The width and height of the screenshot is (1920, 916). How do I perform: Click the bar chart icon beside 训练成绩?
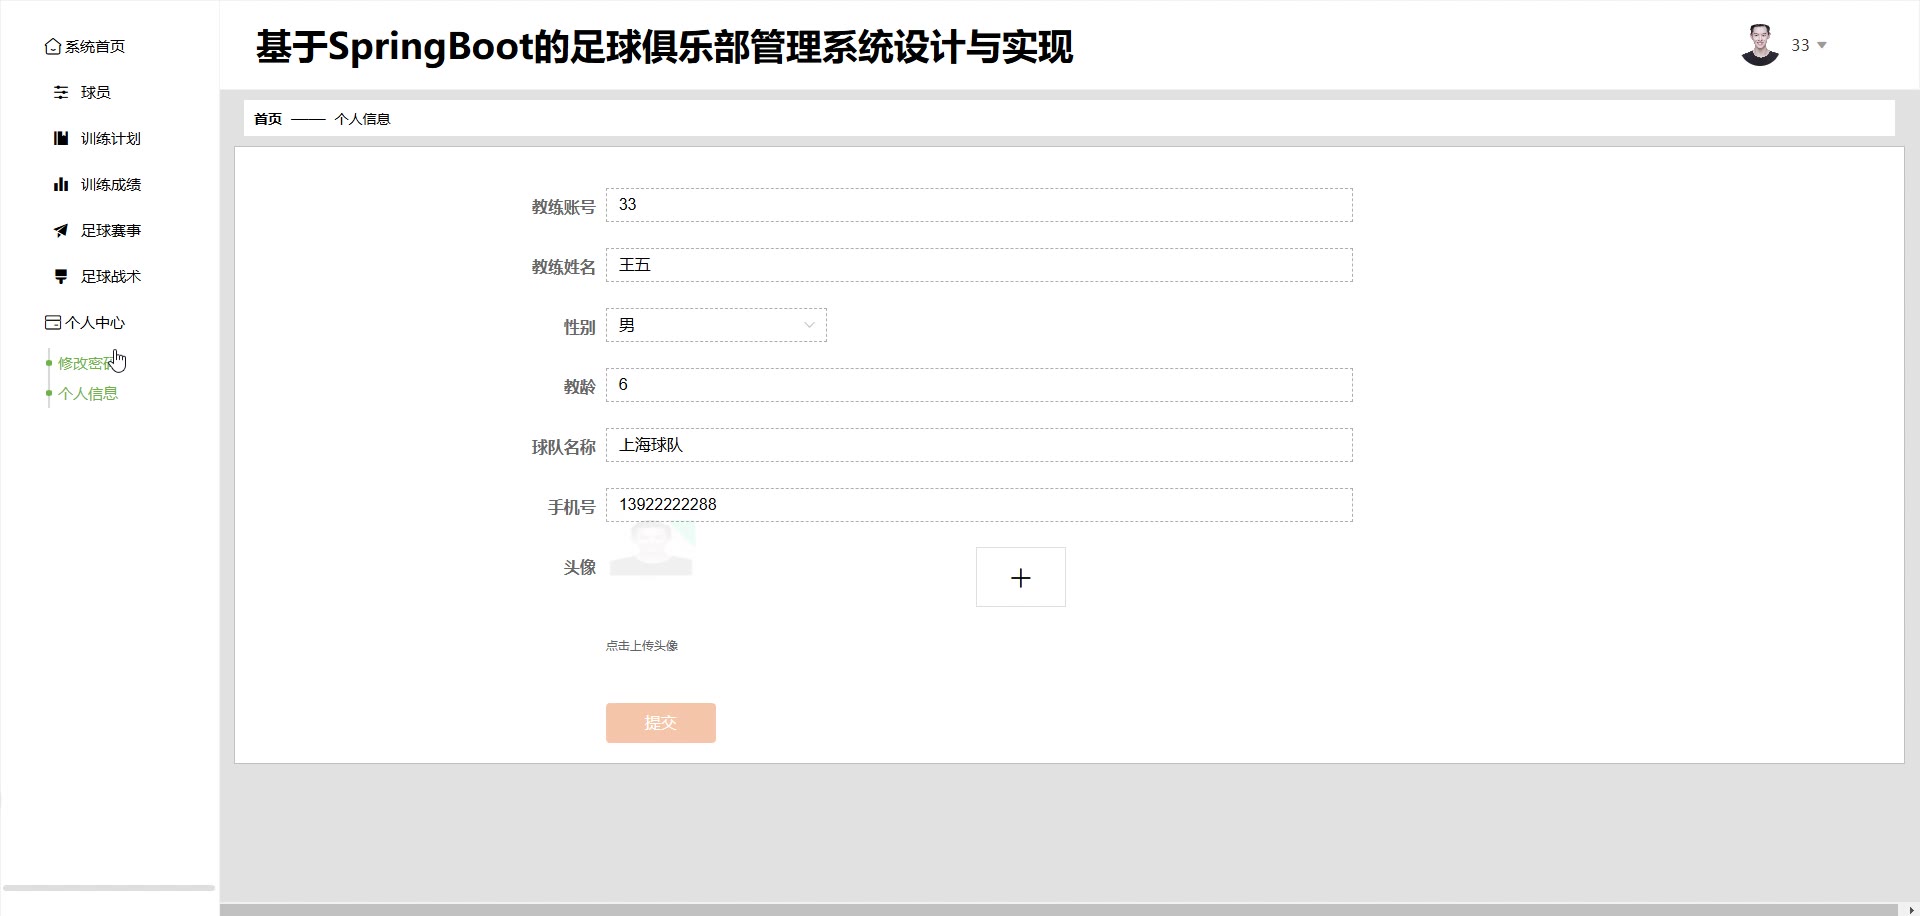click(61, 184)
